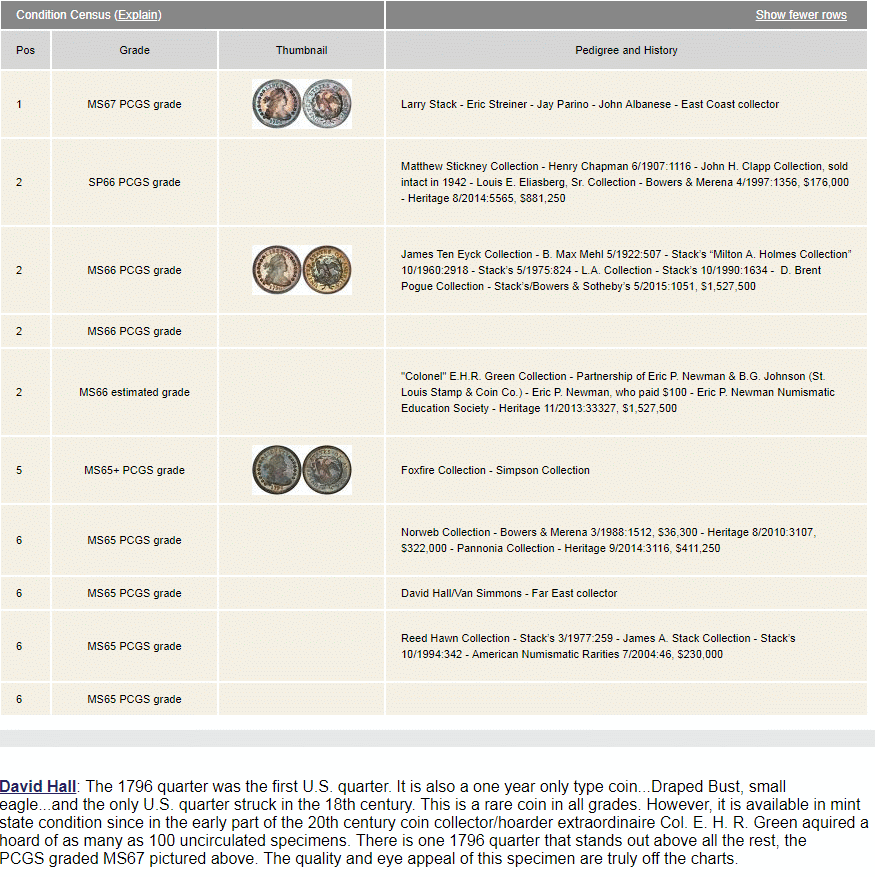Click the Grade column header
Viewport: 875px width, 877px height.
(x=134, y=50)
